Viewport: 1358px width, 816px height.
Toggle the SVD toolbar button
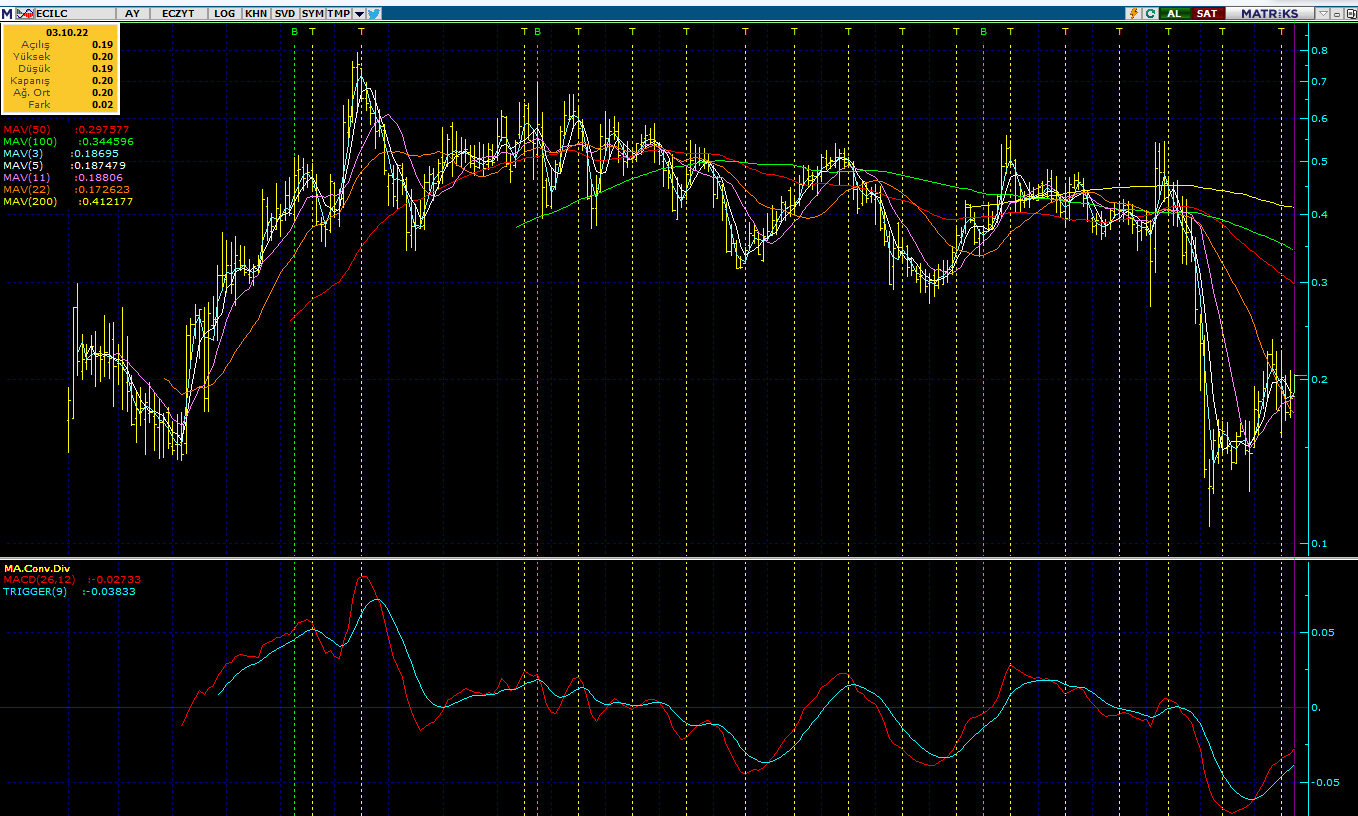tap(285, 14)
